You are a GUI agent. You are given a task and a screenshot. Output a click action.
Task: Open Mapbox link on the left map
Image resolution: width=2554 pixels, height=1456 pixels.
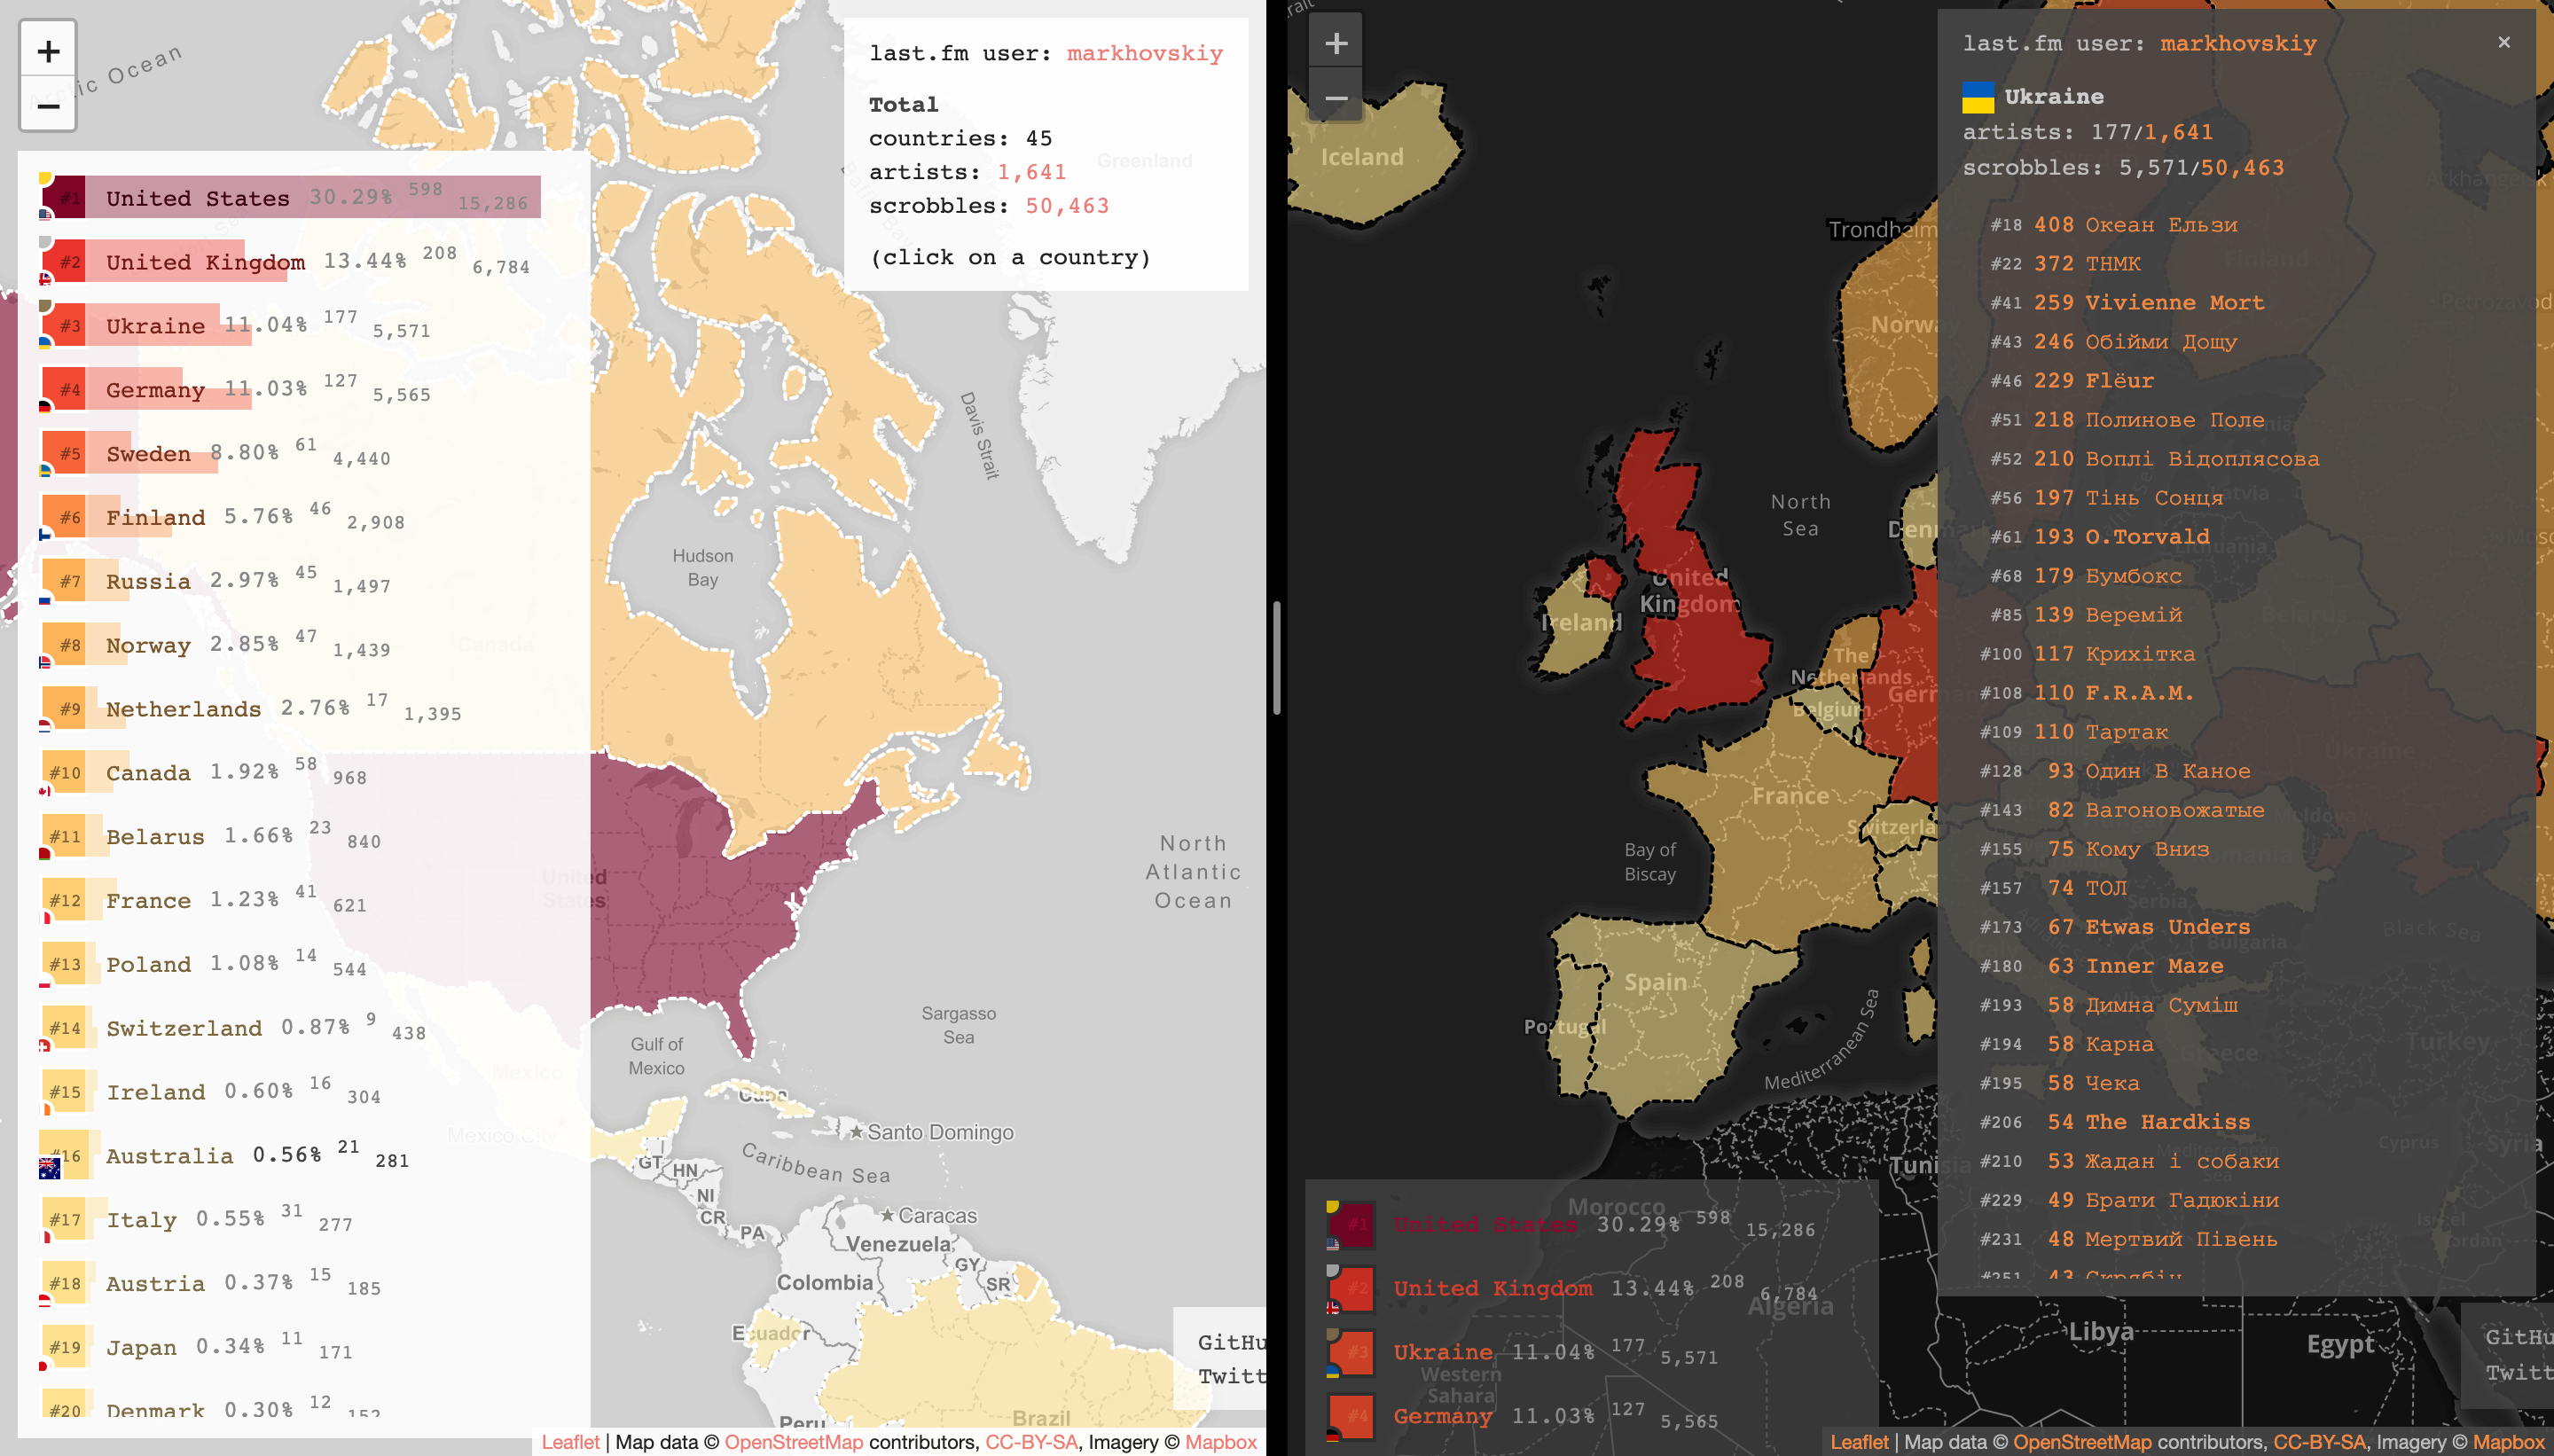pyautogui.click(x=1221, y=1442)
